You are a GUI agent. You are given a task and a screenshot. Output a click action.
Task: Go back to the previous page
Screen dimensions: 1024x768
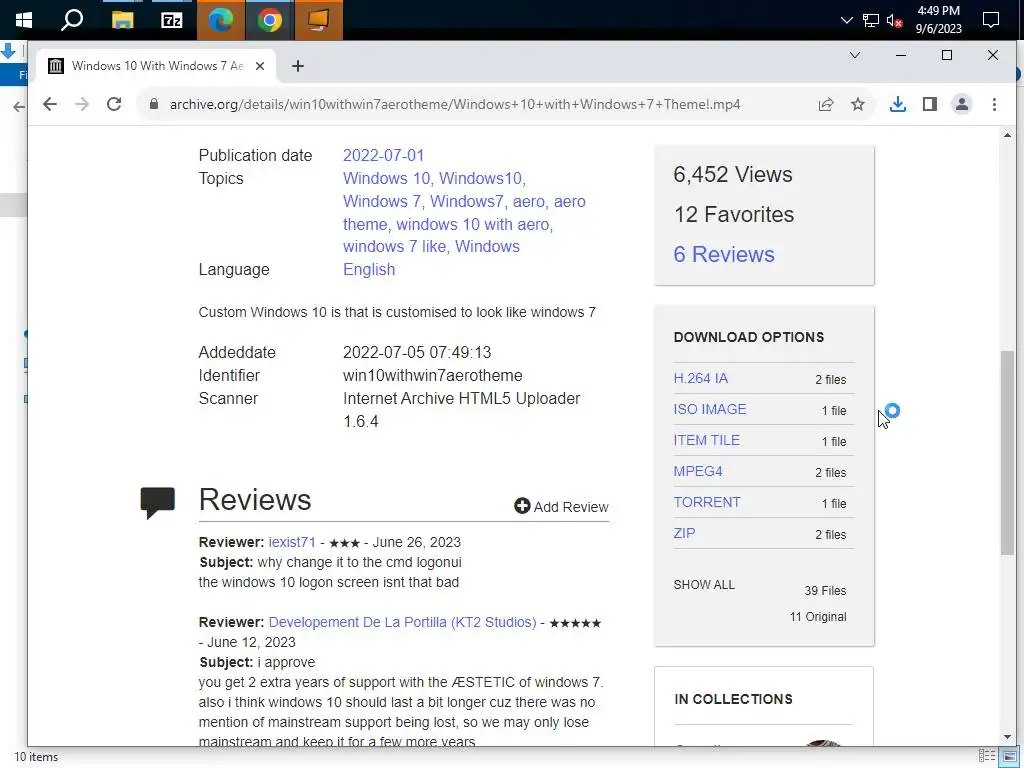pos(50,104)
